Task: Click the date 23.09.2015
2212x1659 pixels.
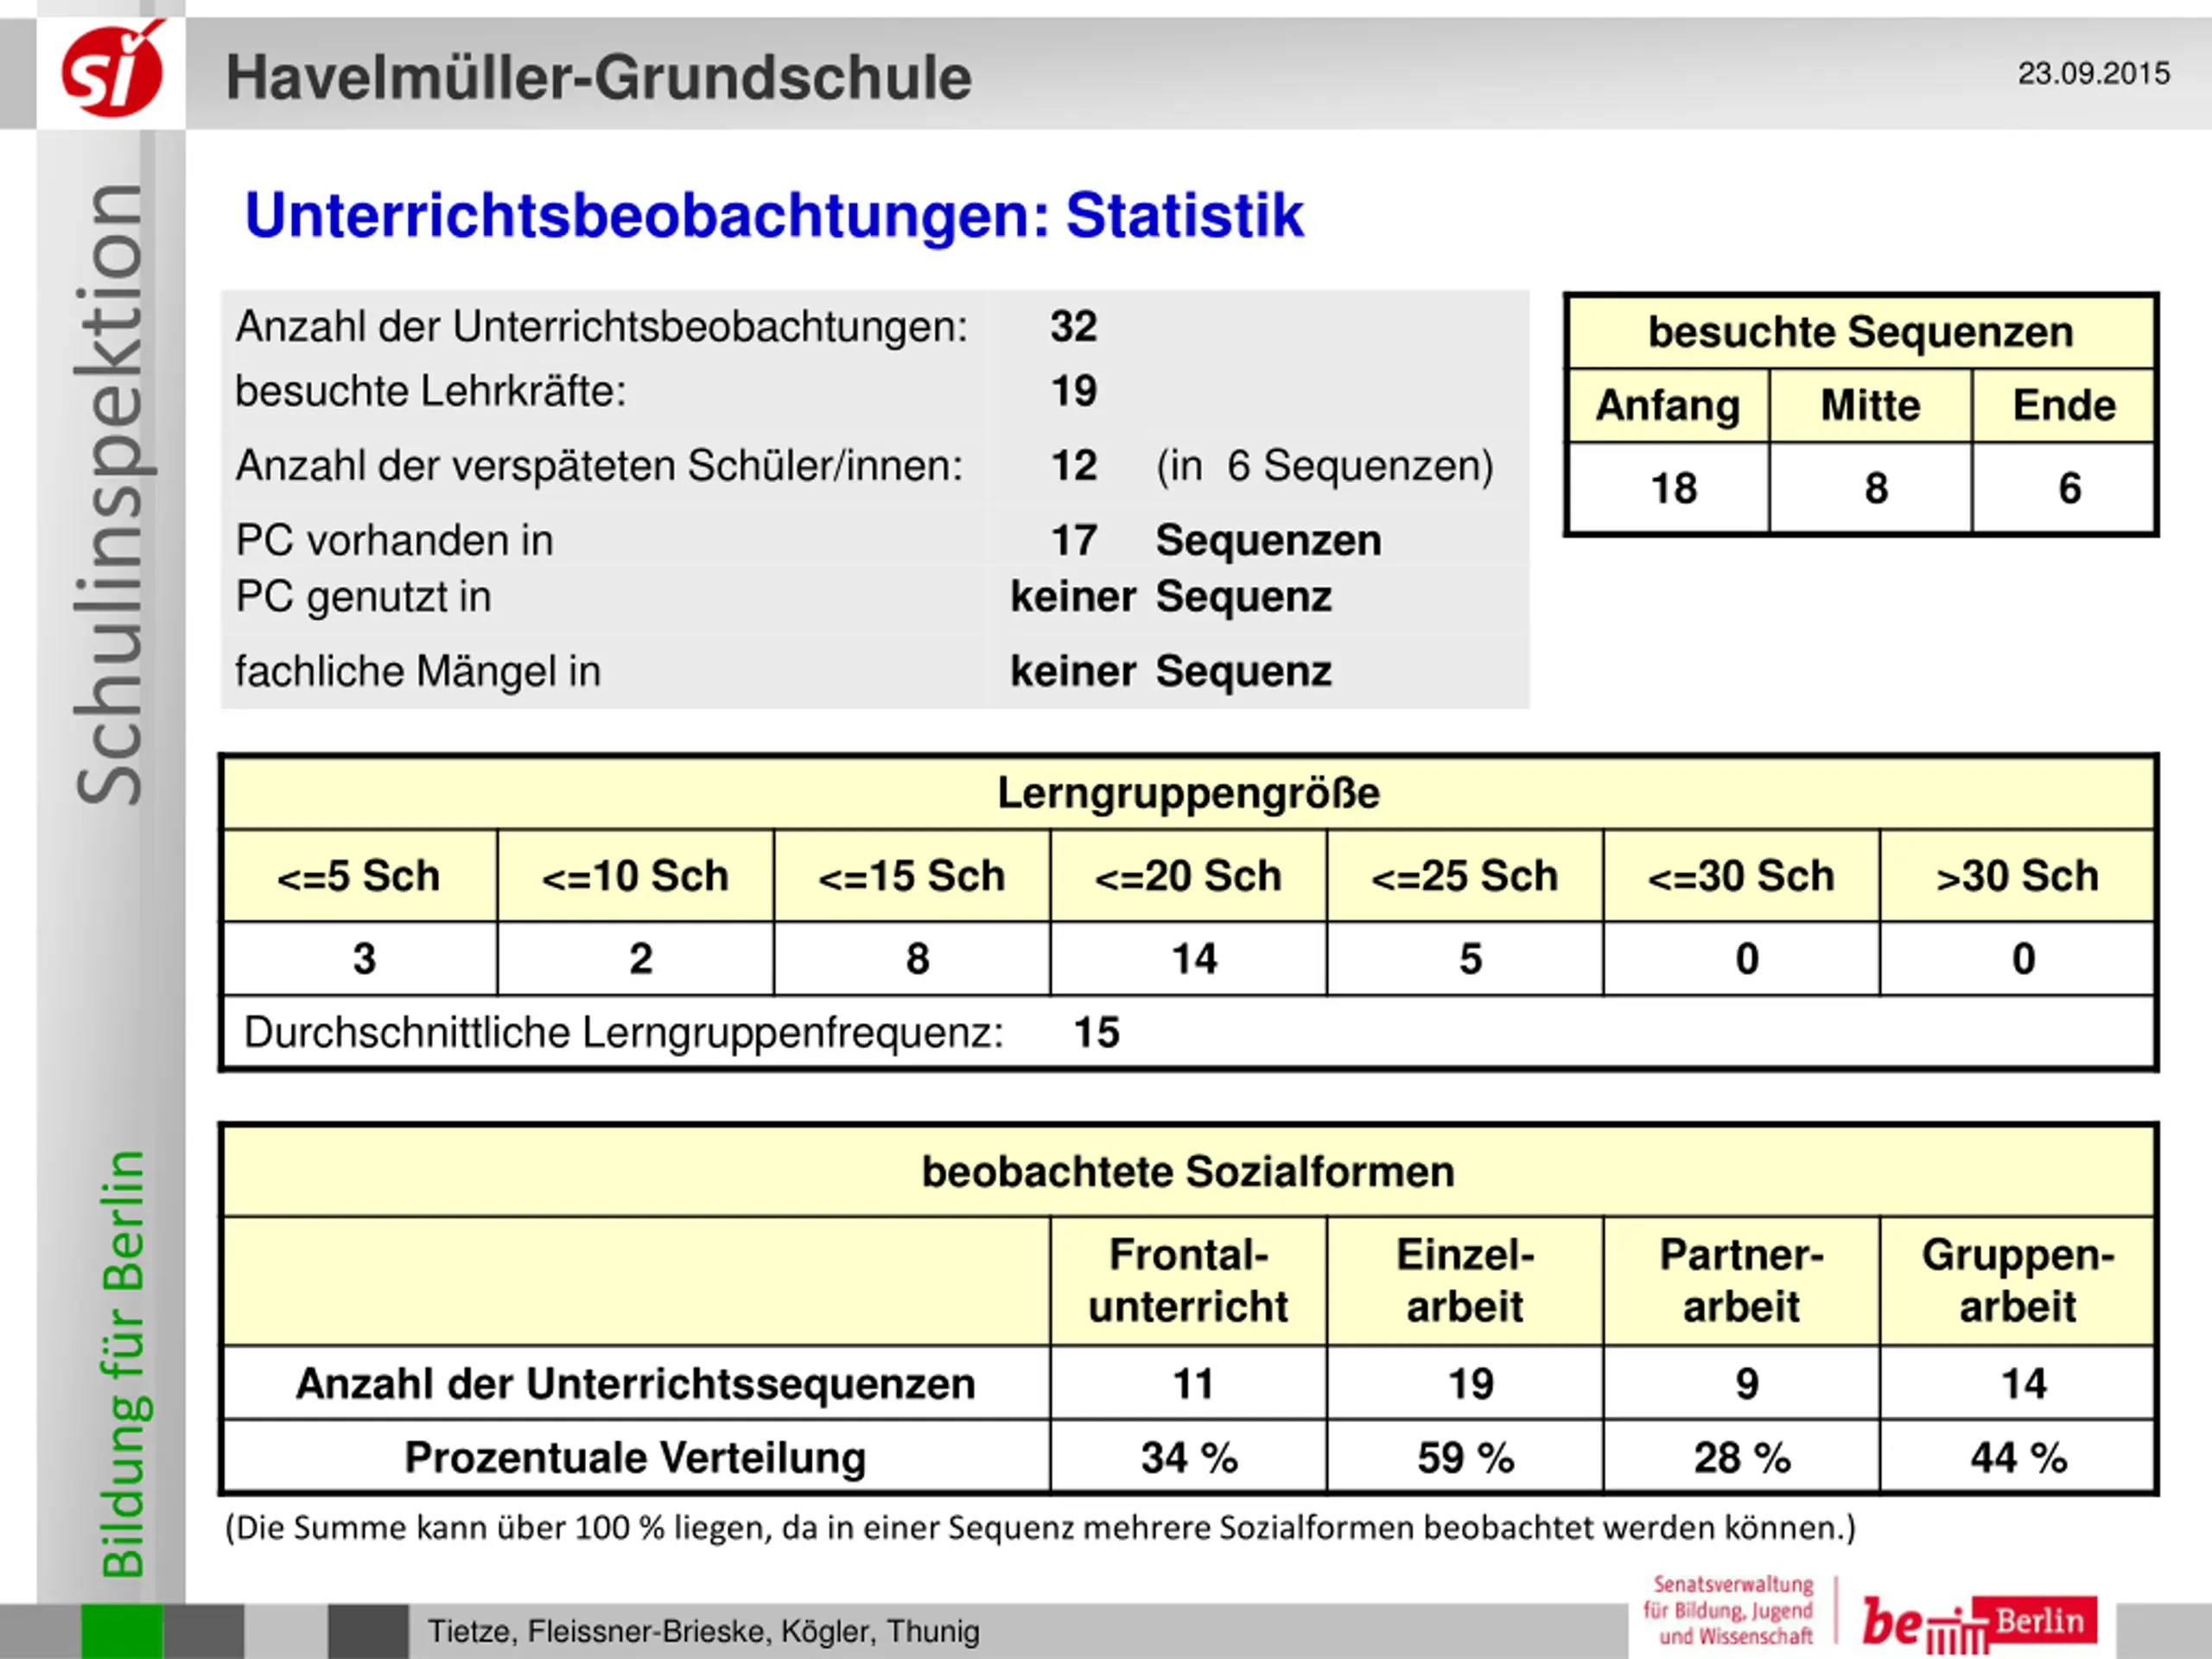Action: (x=2092, y=73)
